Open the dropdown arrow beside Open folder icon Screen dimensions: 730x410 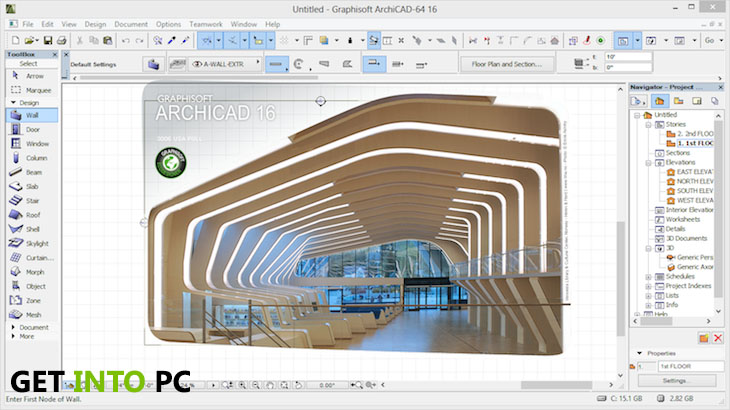(x=37, y=41)
